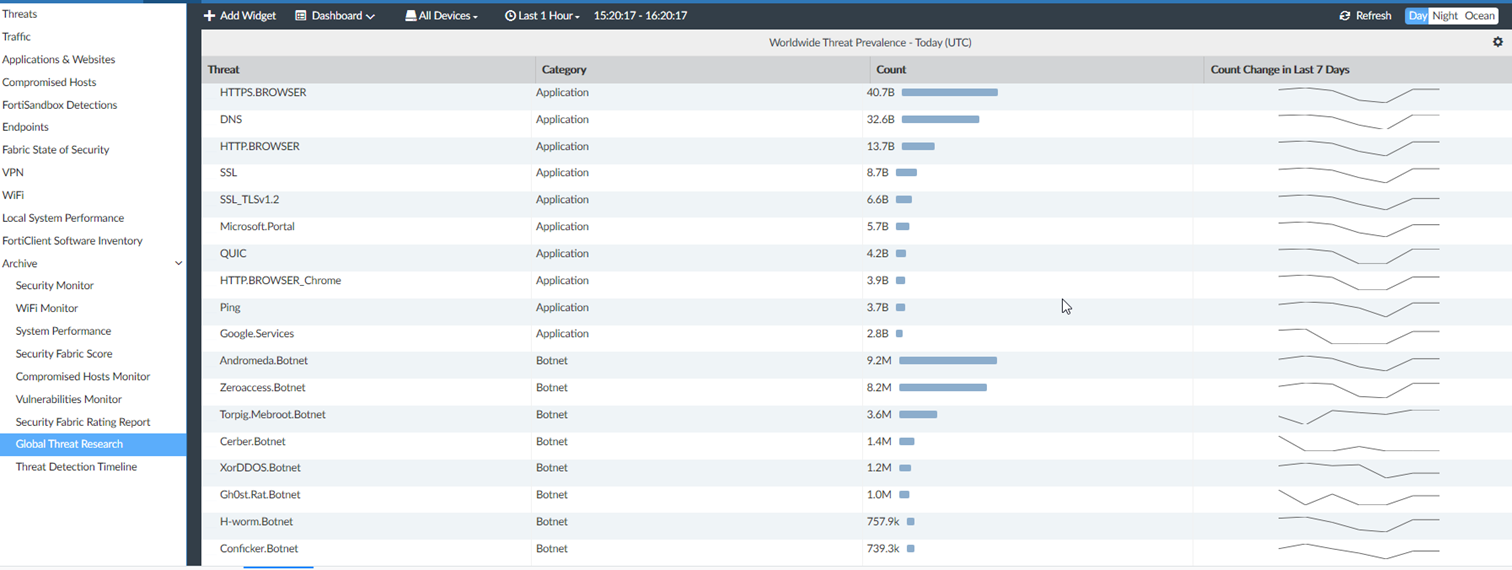Open the widget settings gear icon

tap(1497, 42)
